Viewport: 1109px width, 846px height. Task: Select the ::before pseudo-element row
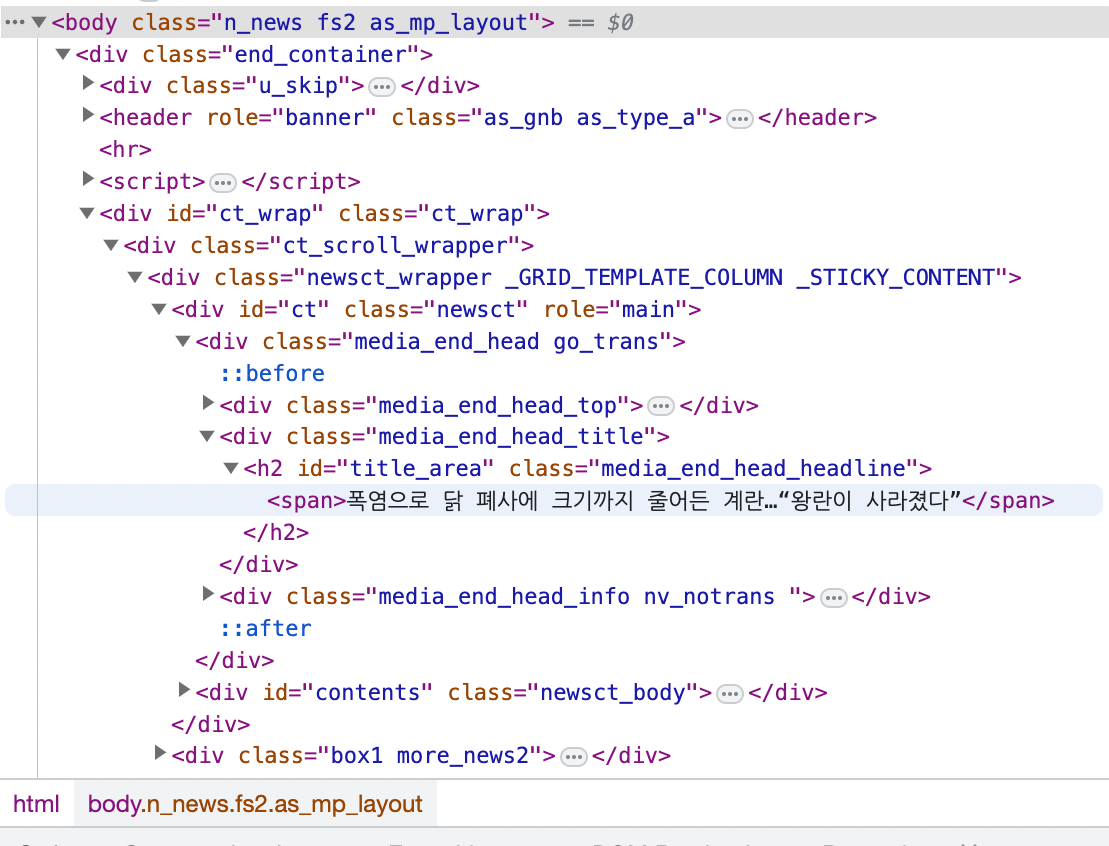pos(272,373)
